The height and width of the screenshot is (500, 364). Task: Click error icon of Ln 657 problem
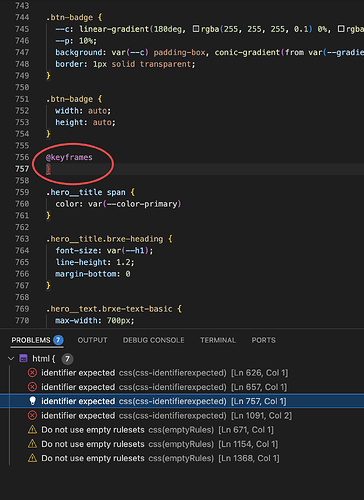(x=32, y=387)
